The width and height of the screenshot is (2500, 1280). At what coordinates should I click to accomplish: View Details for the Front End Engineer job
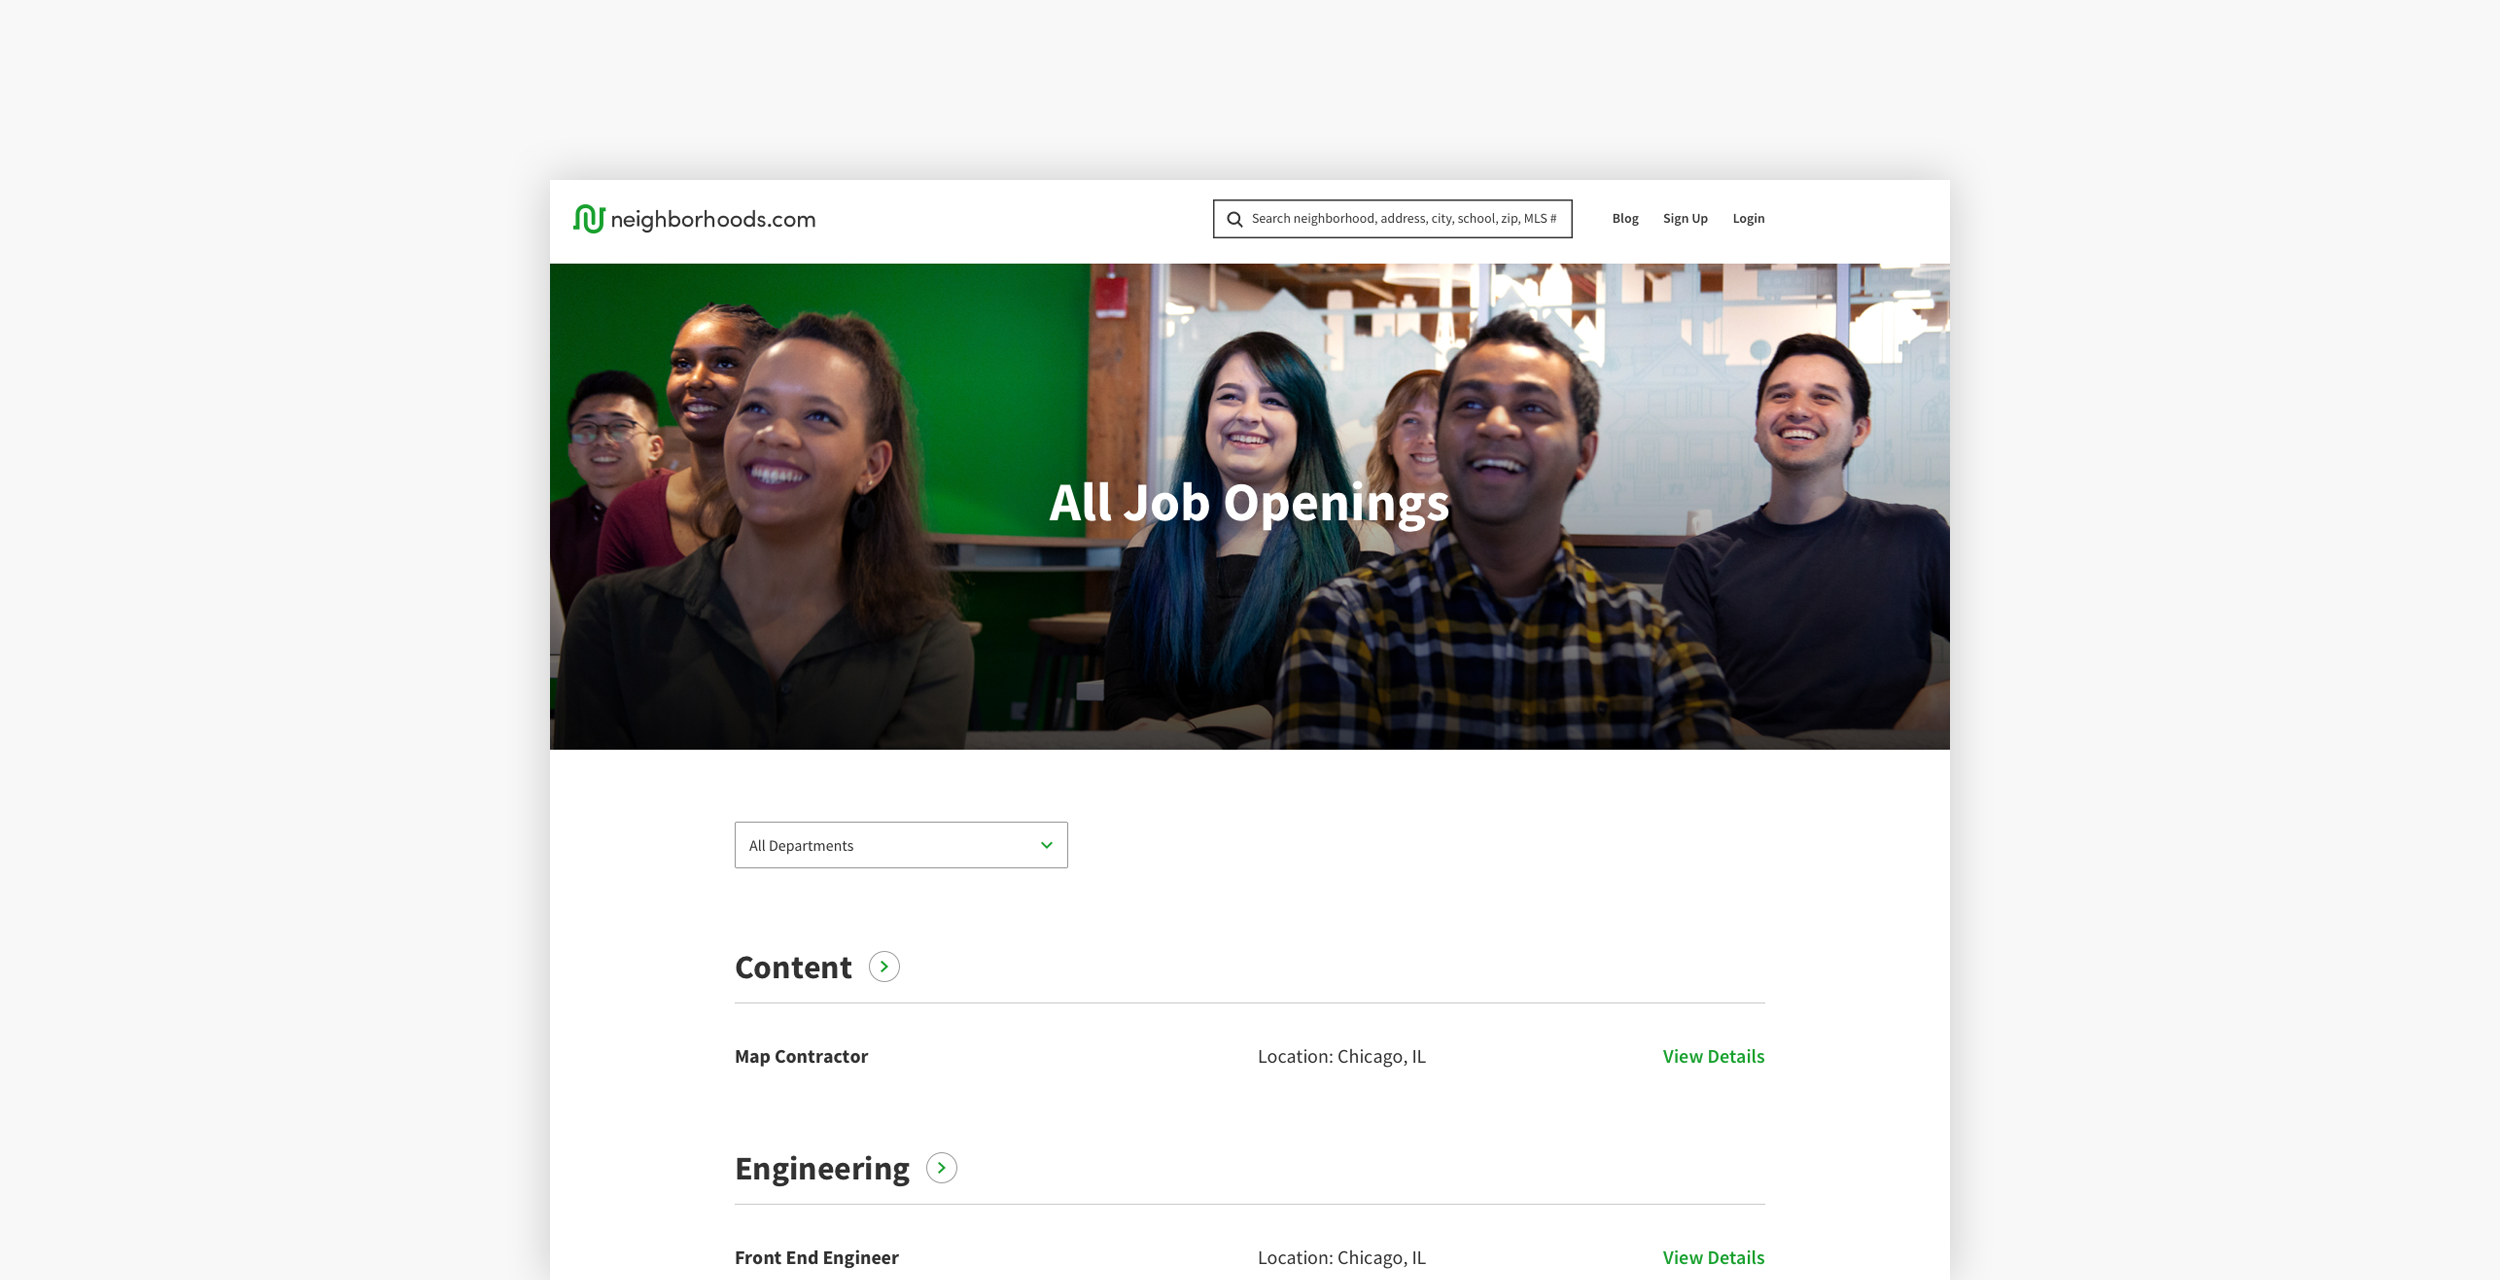point(1713,1257)
